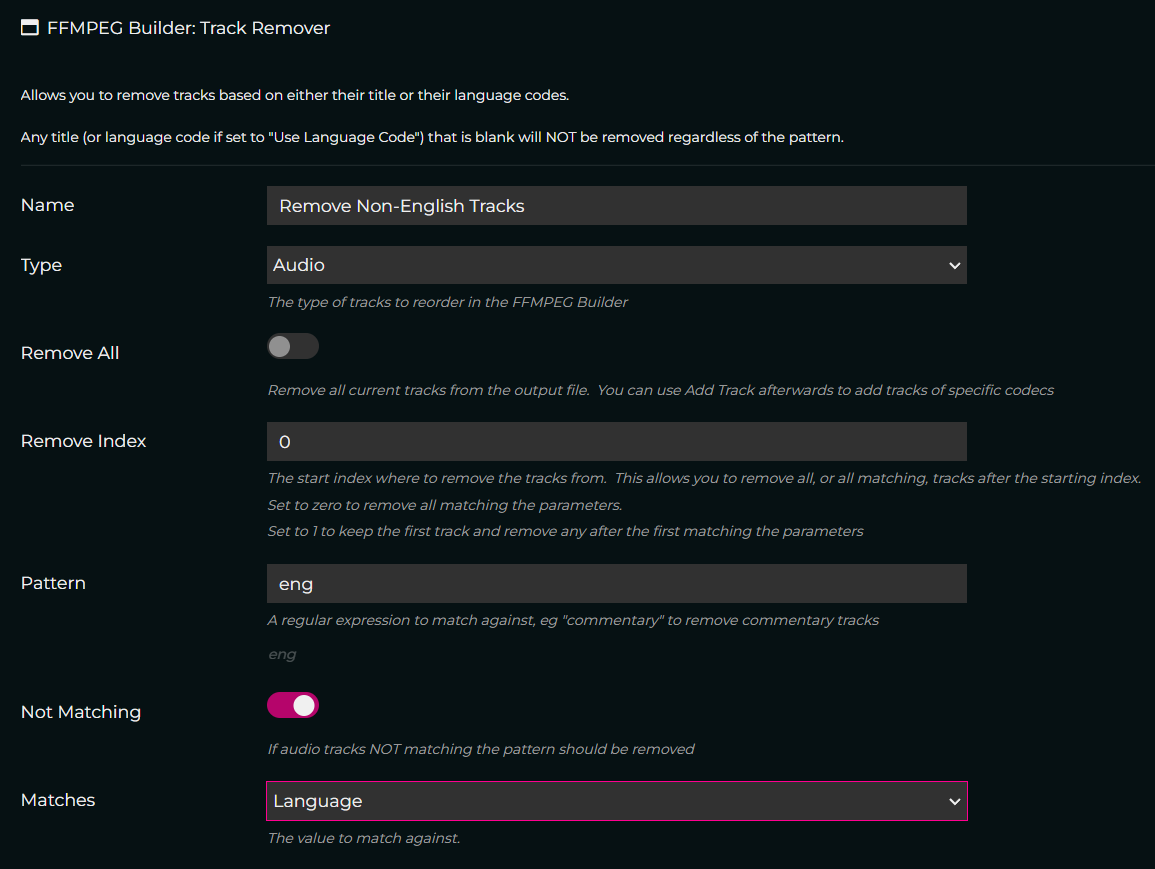
Task: Click into the Pattern field containing eng
Action: pyautogui.click(x=617, y=583)
